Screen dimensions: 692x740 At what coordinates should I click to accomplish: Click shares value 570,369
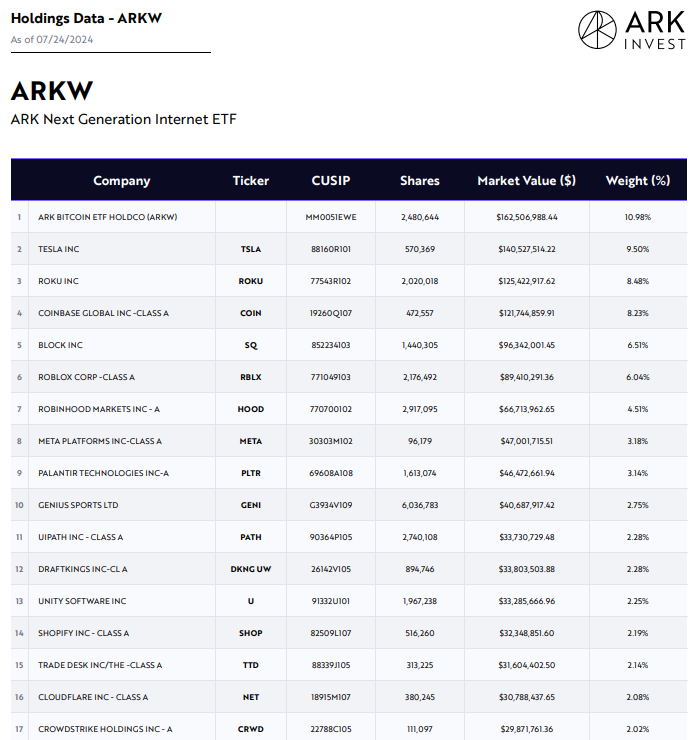[420, 249]
